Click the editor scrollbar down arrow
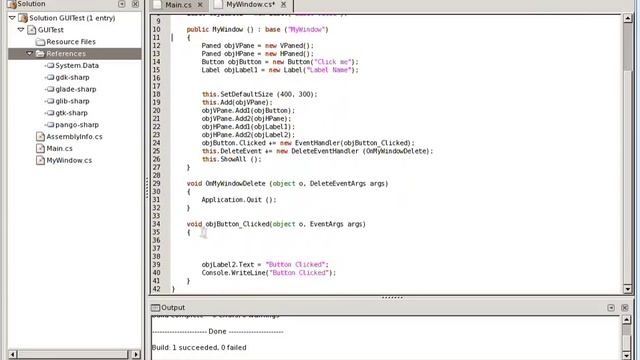Viewport: 640px width, 360px height. click(628, 289)
